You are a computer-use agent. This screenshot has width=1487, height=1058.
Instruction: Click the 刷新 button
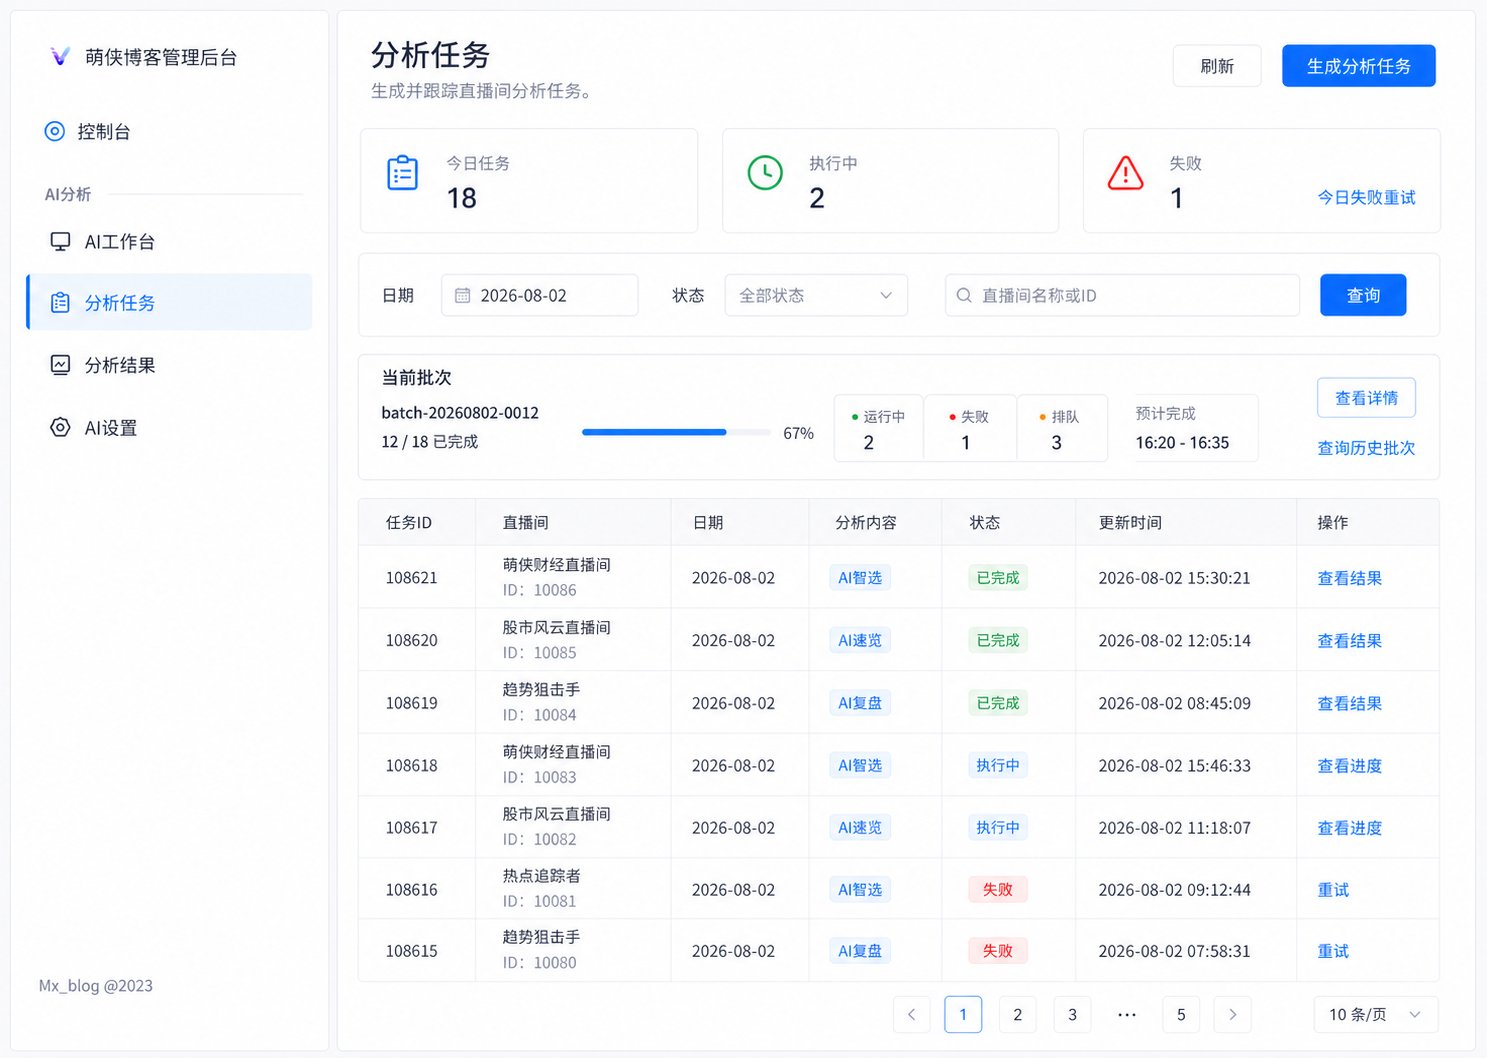coord(1217,66)
